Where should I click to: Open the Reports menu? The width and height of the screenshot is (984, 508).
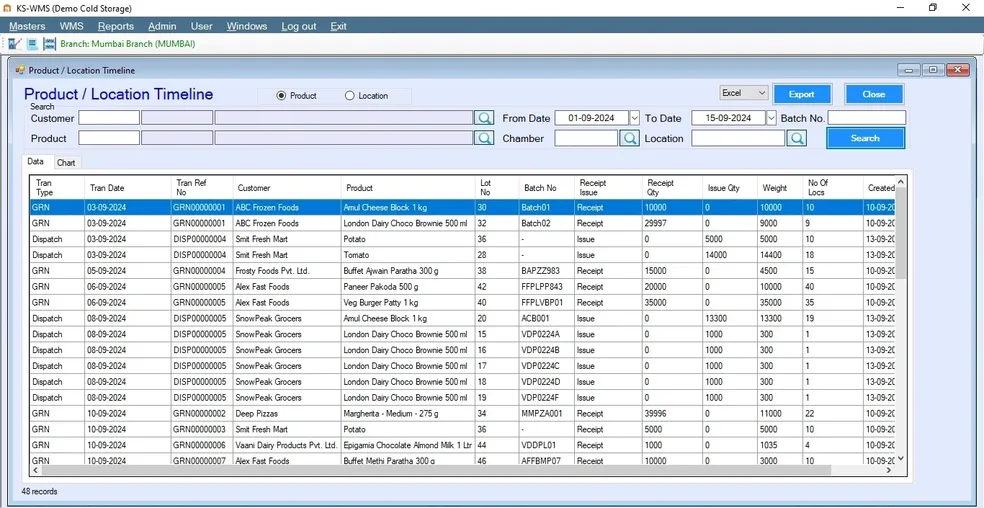click(x=116, y=26)
